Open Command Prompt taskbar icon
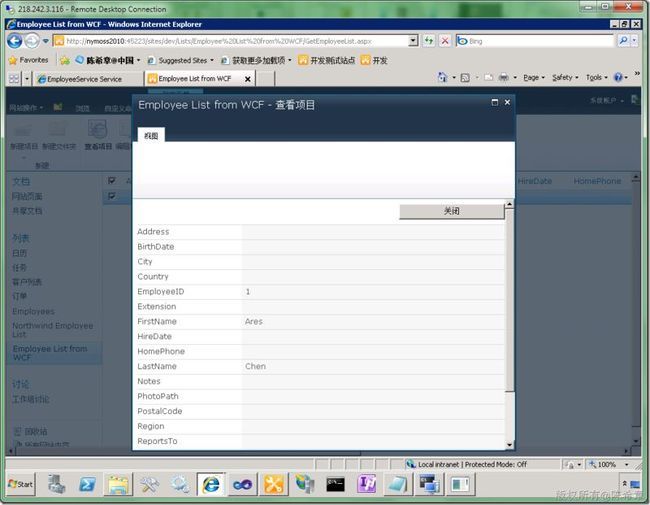 pyautogui.click(x=335, y=484)
